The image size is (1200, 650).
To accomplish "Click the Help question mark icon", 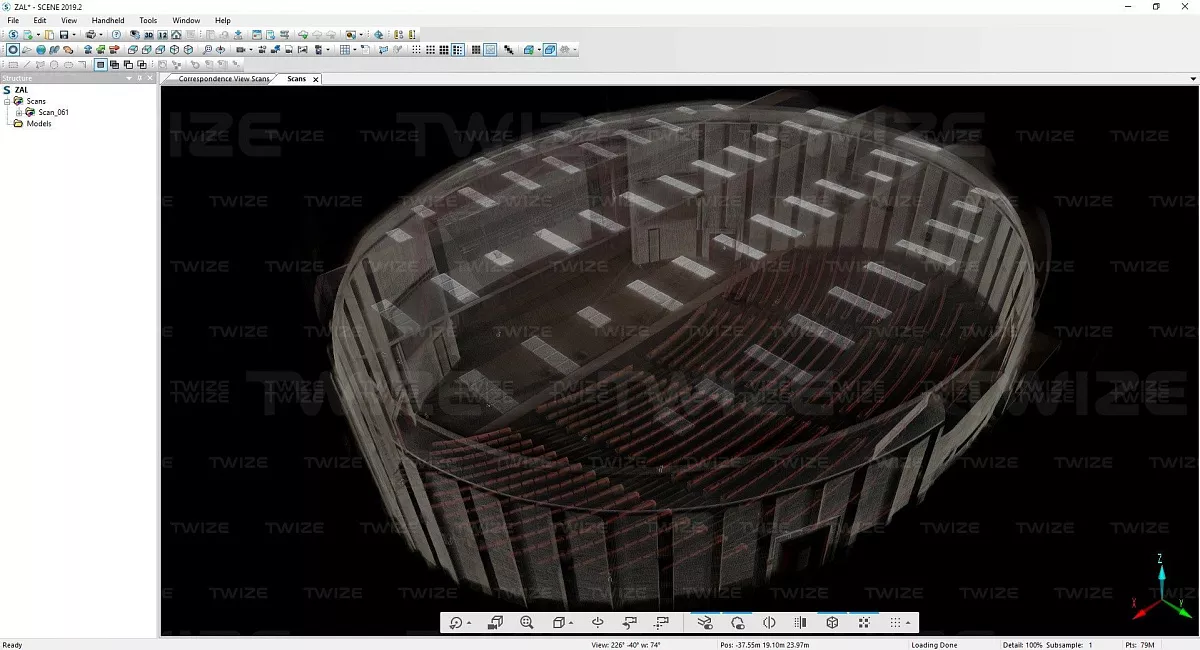I will click(x=116, y=35).
